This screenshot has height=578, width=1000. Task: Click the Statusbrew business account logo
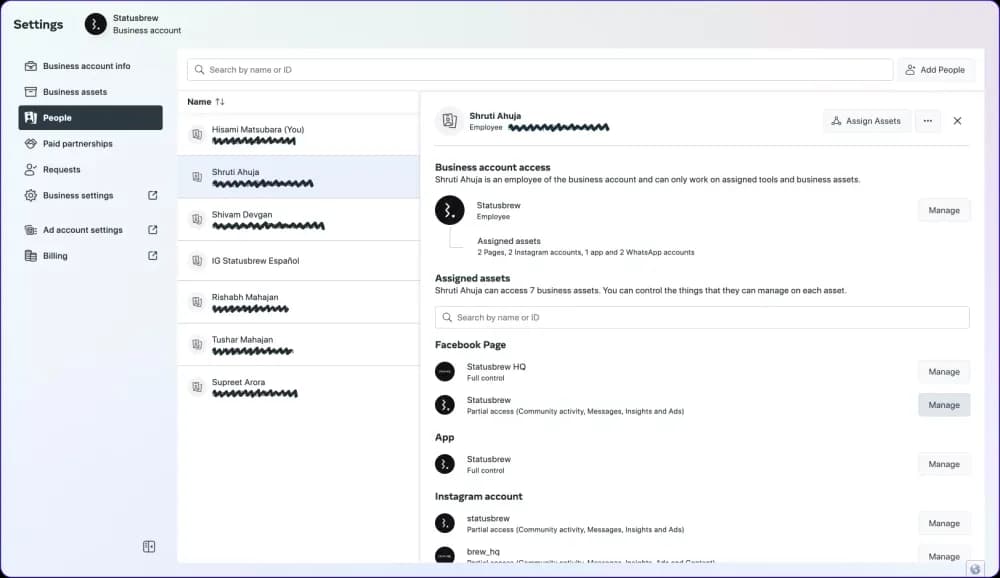click(x=96, y=24)
